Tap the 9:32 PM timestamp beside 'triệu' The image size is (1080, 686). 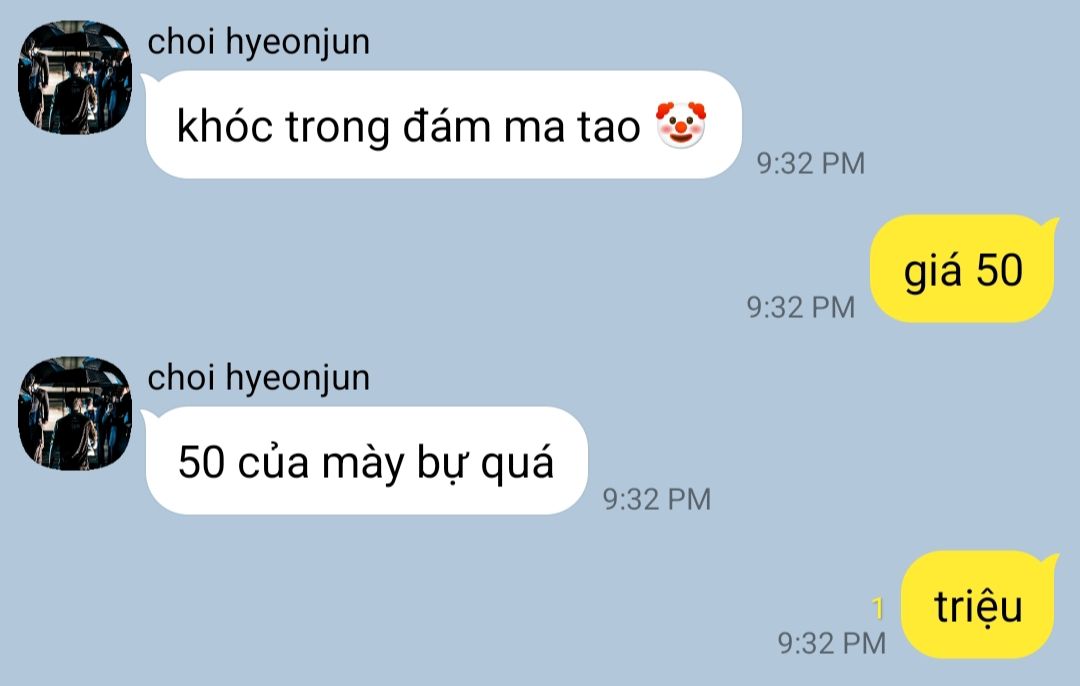coord(831,643)
